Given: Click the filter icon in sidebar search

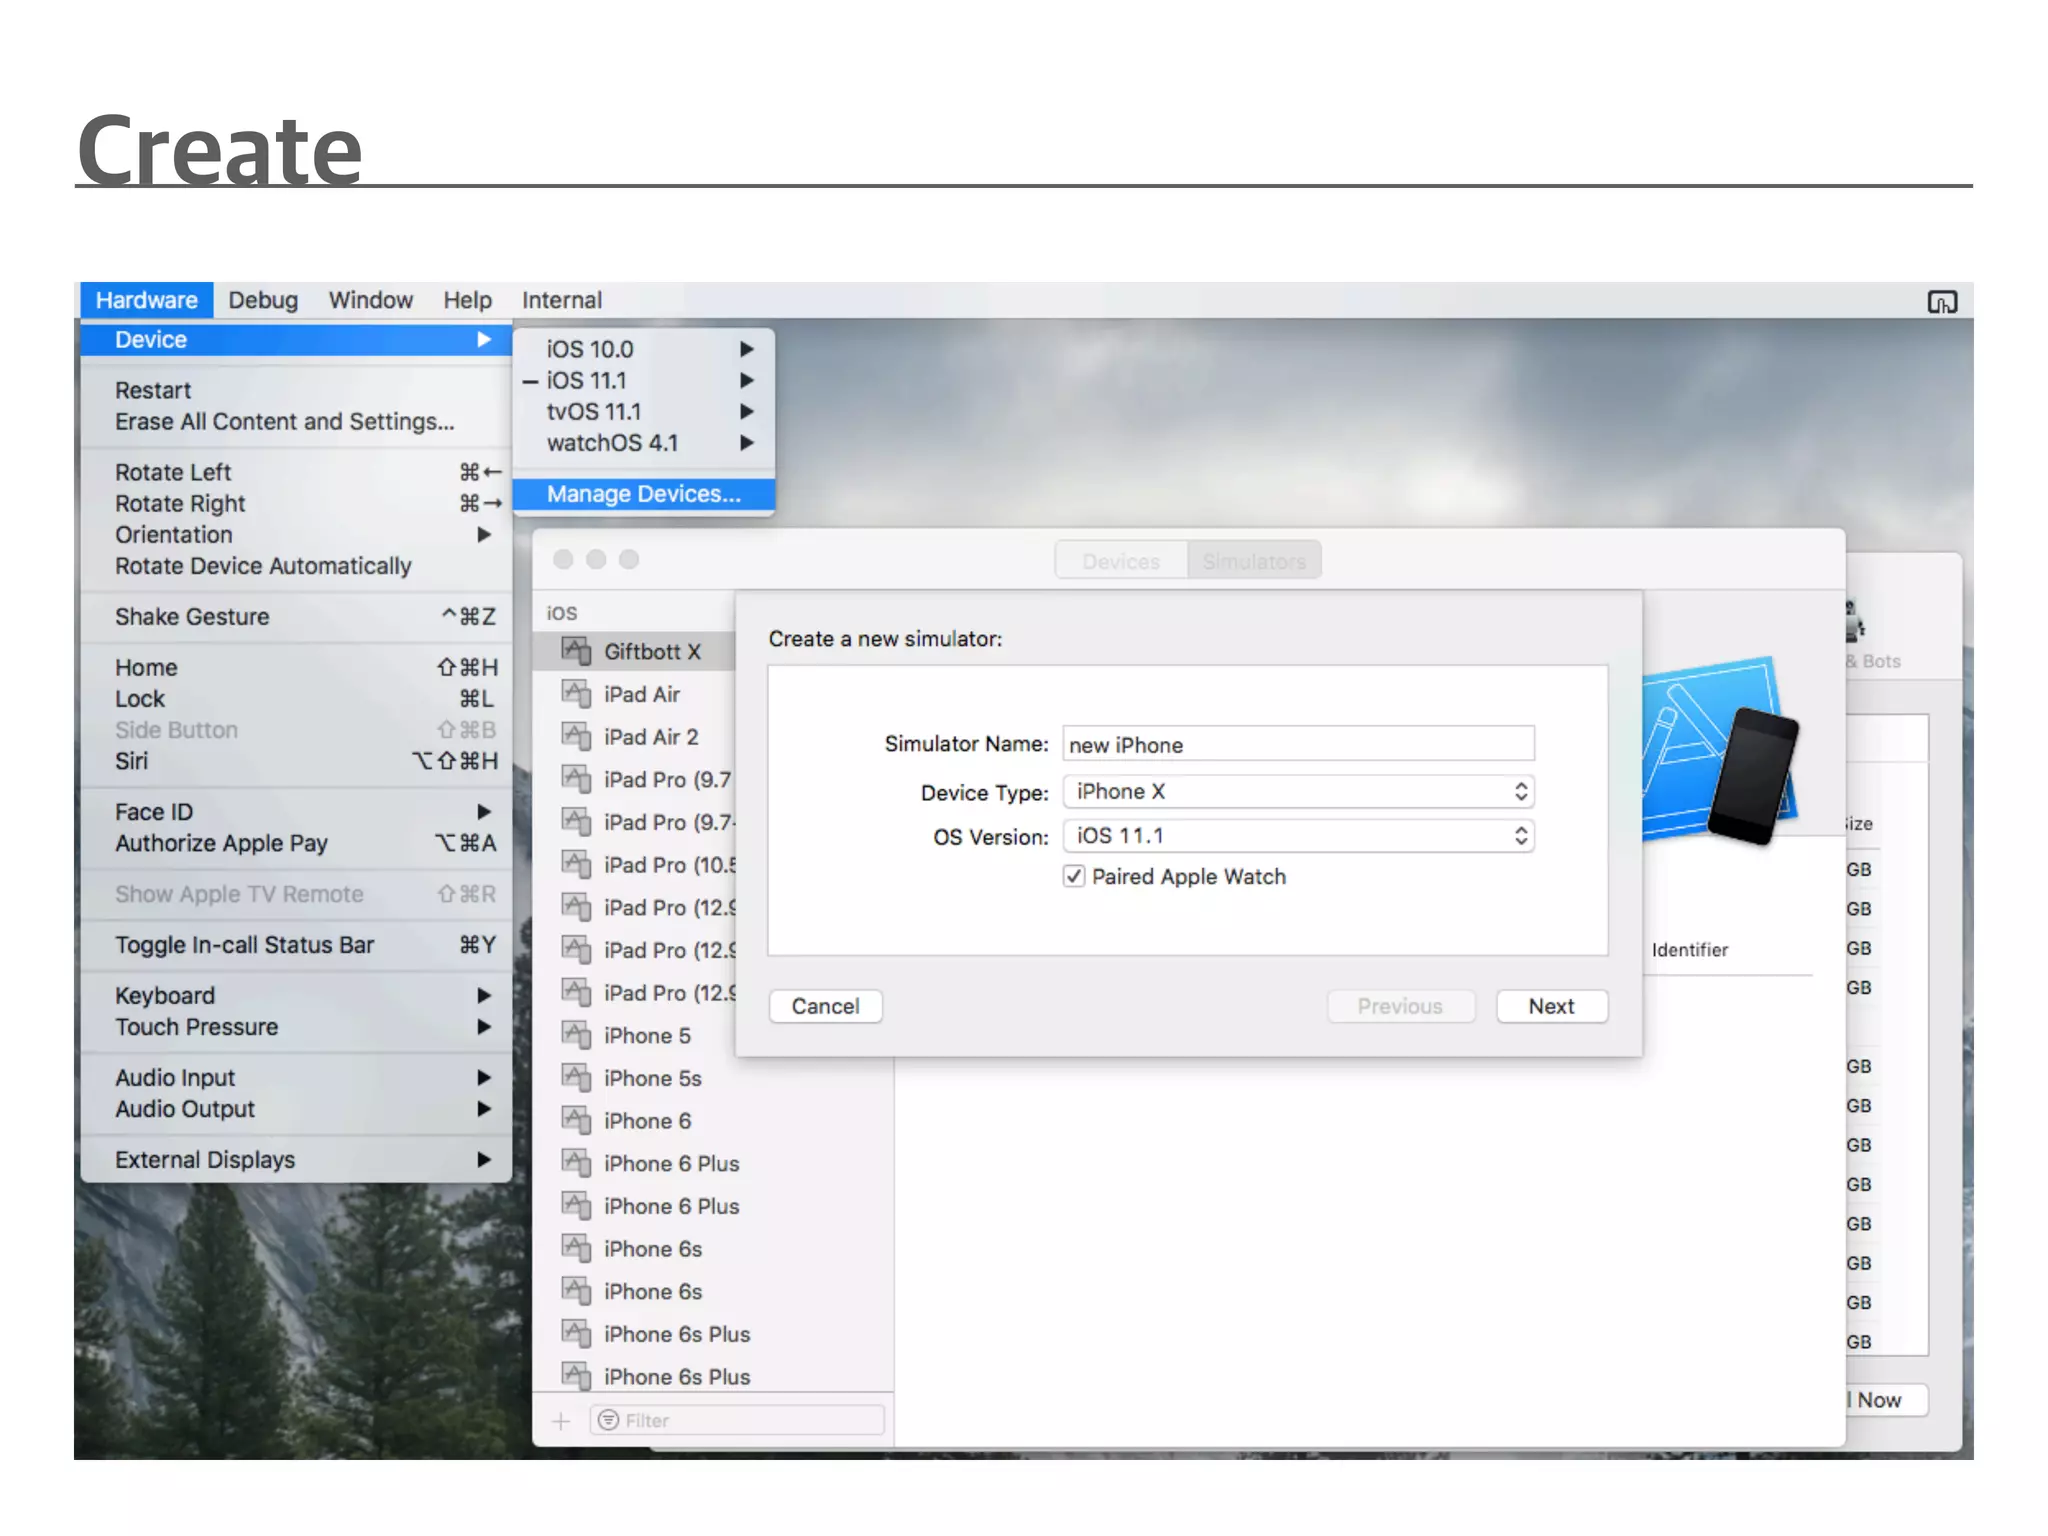Looking at the screenshot, I should point(609,1421).
